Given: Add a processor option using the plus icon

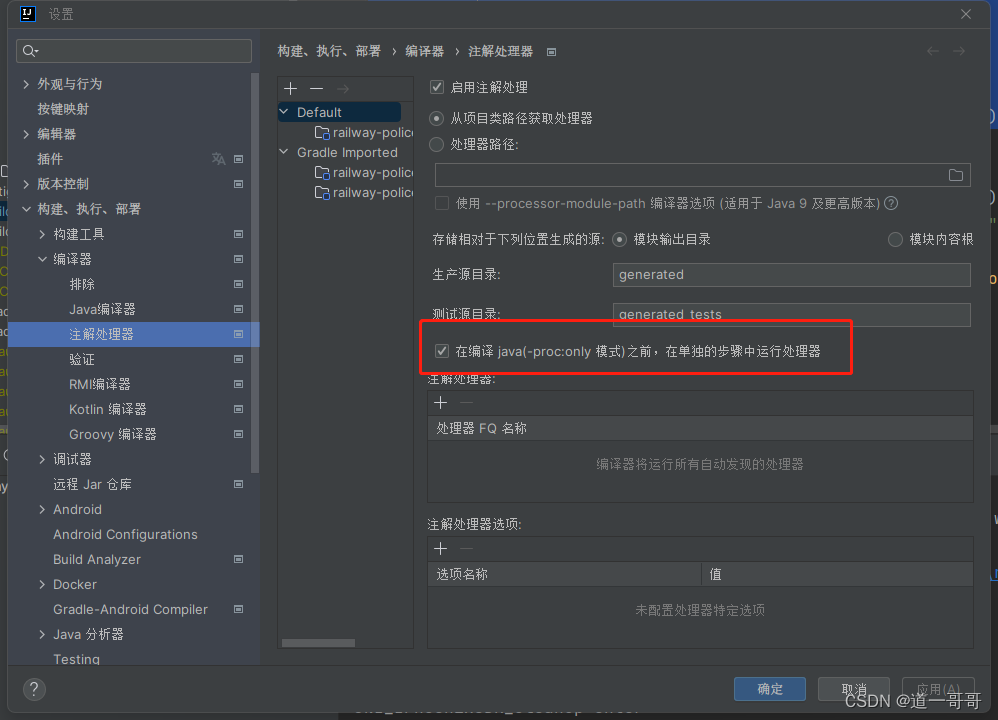Looking at the screenshot, I should [x=440, y=548].
